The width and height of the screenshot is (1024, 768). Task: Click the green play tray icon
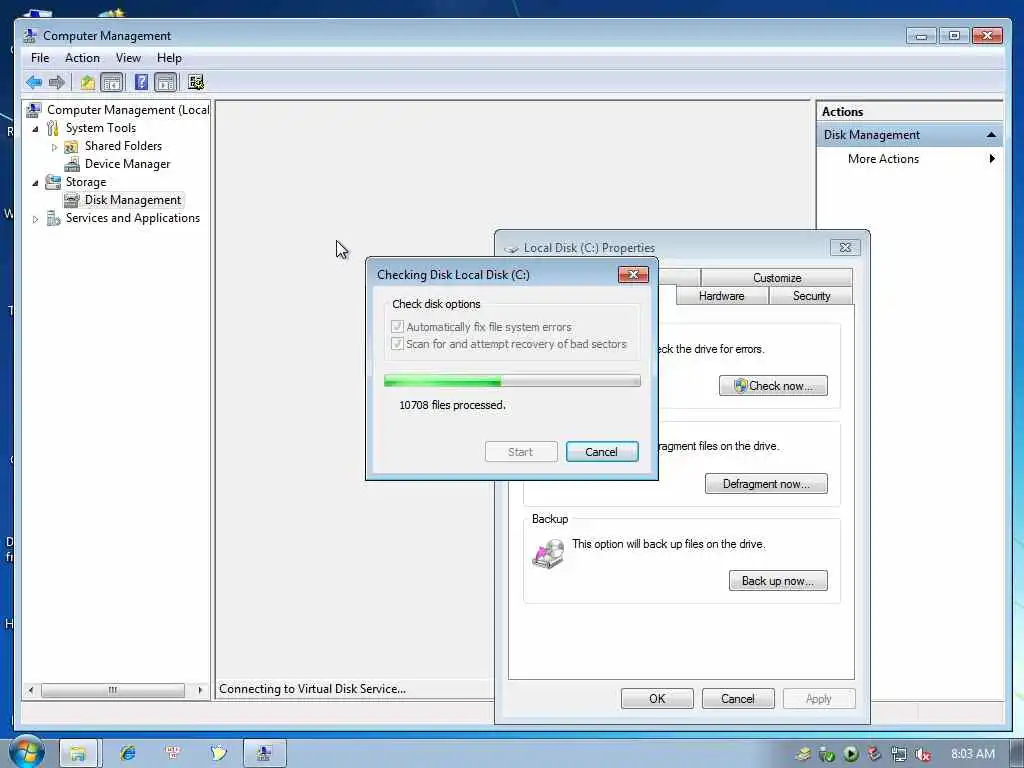(851, 754)
